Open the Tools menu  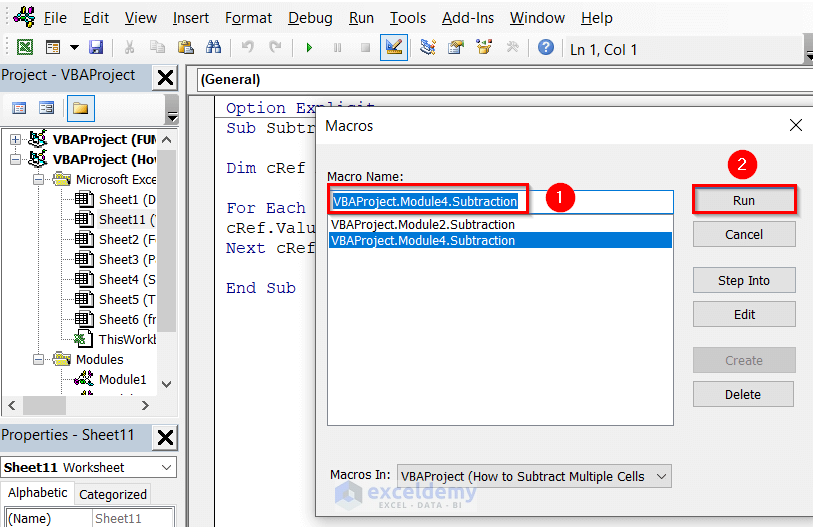[408, 18]
